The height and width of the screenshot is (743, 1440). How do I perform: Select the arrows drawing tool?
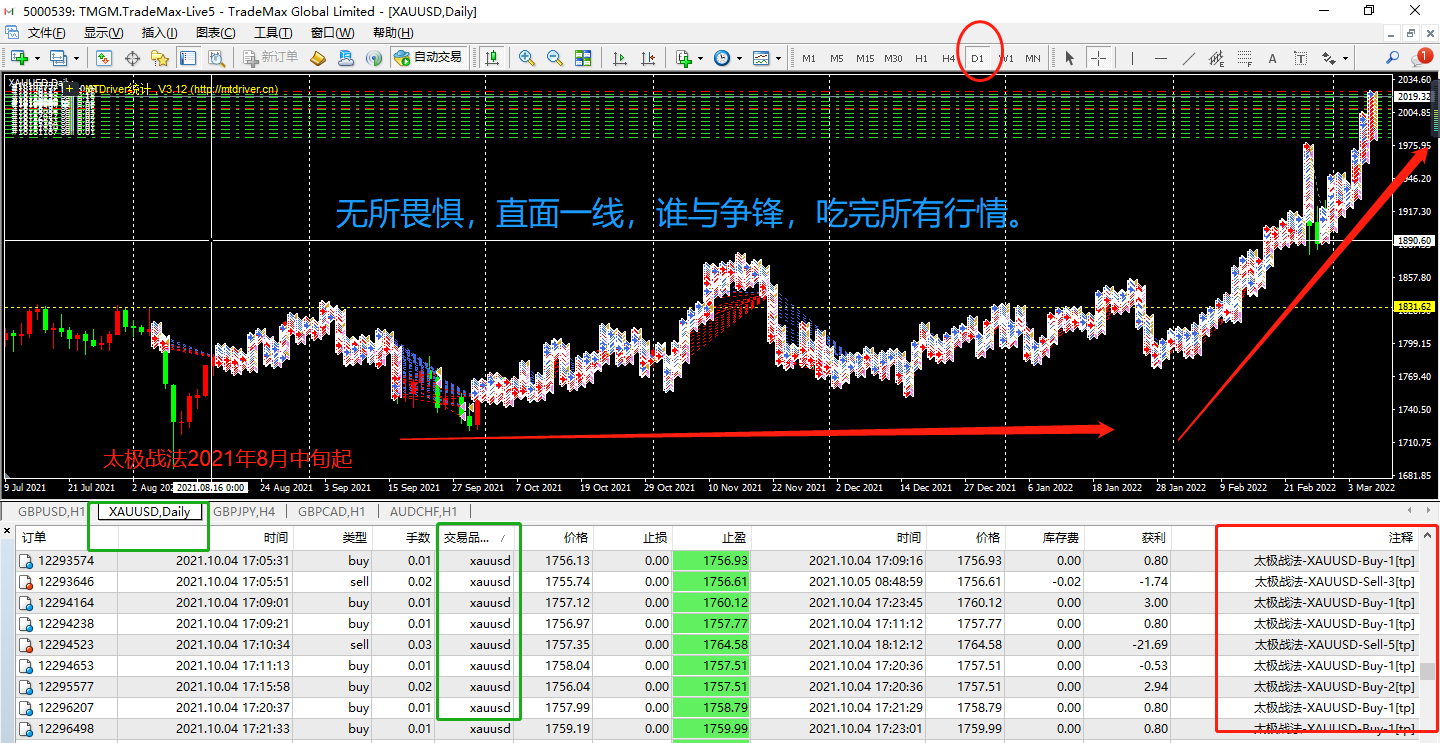tap(1329, 58)
